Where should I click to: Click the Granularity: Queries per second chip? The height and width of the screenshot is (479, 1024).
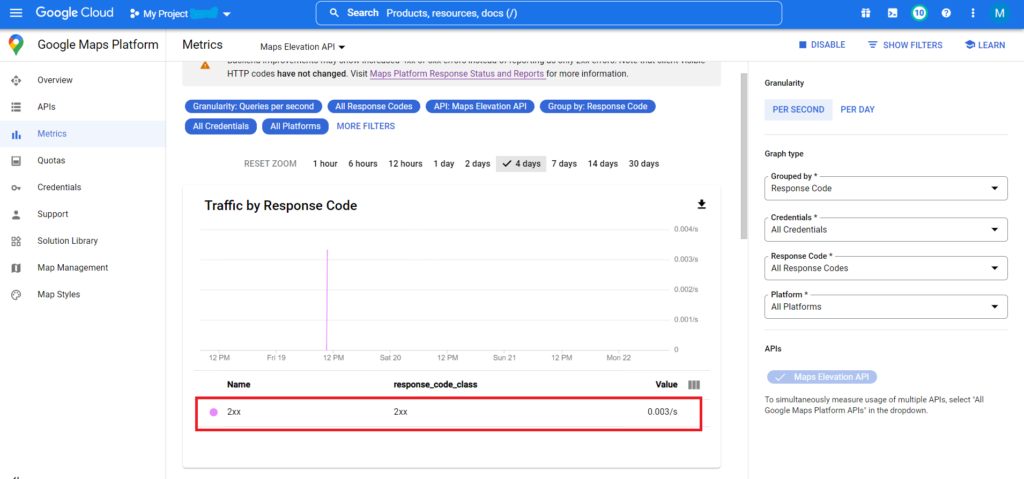coord(254,107)
